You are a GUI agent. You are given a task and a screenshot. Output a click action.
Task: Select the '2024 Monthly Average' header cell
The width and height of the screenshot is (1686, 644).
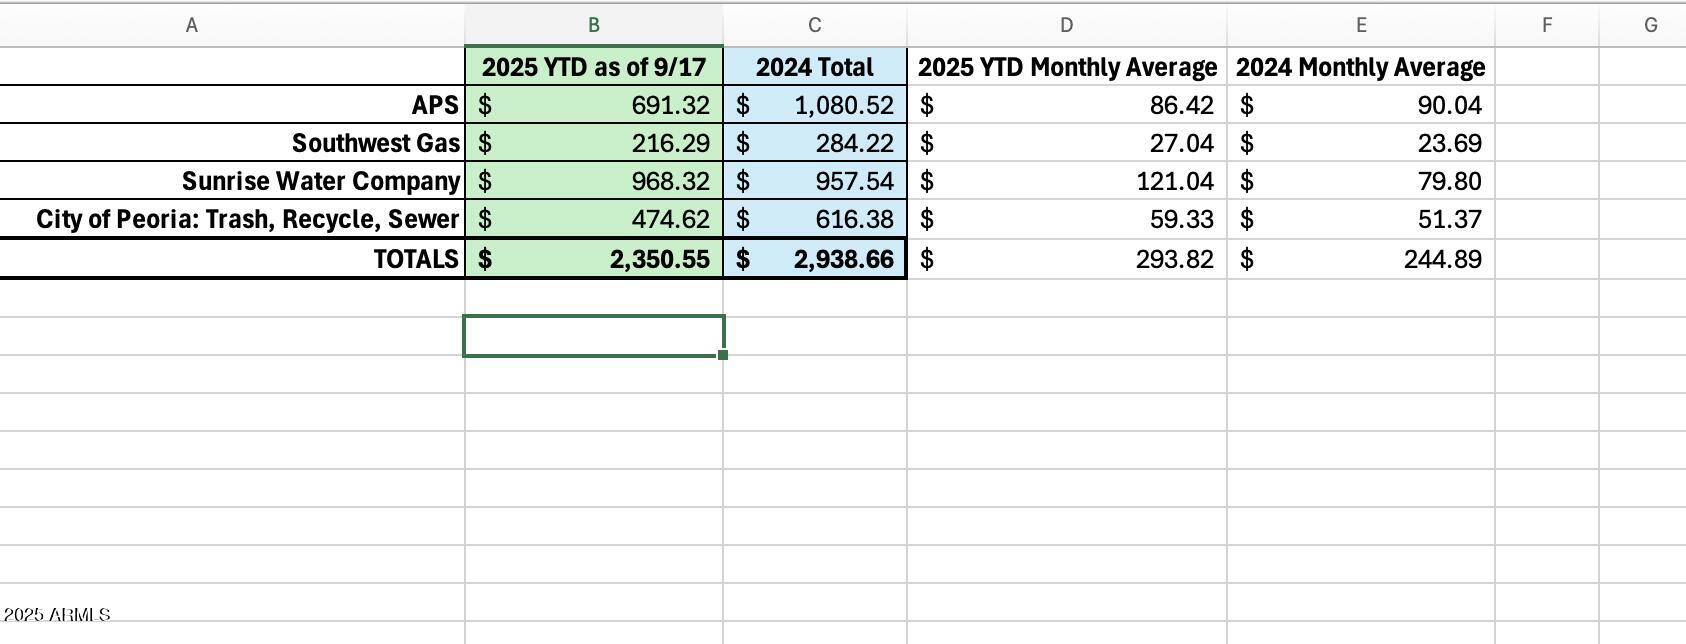coord(1360,67)
